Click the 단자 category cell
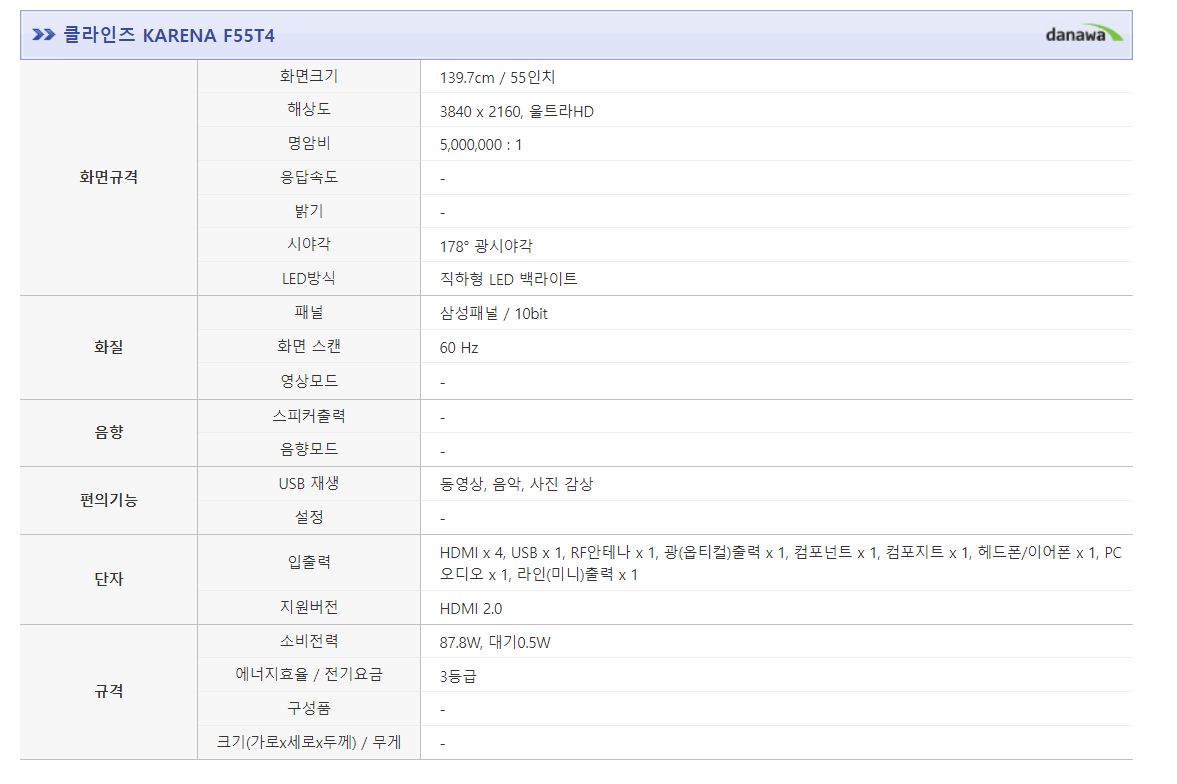Image resolution: width=1177 pixels, height=784 pixels. coord(109,579)
